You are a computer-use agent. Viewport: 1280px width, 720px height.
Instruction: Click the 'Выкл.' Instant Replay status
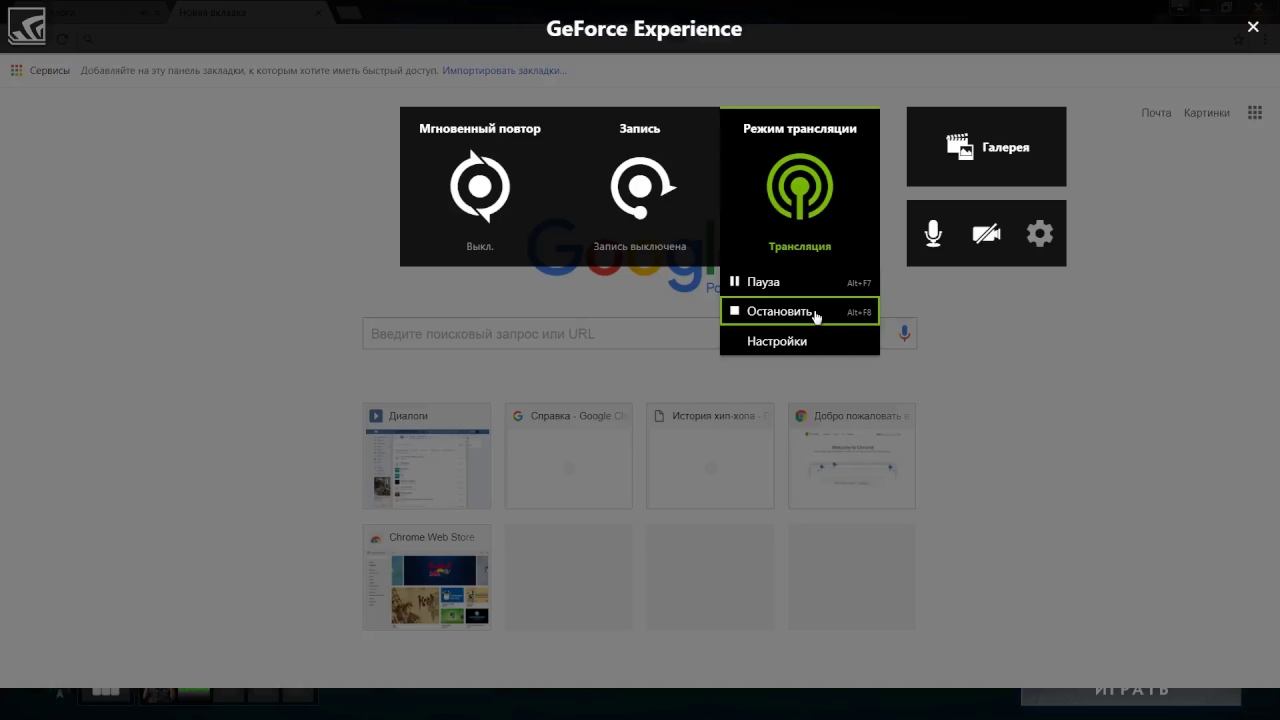480,246
